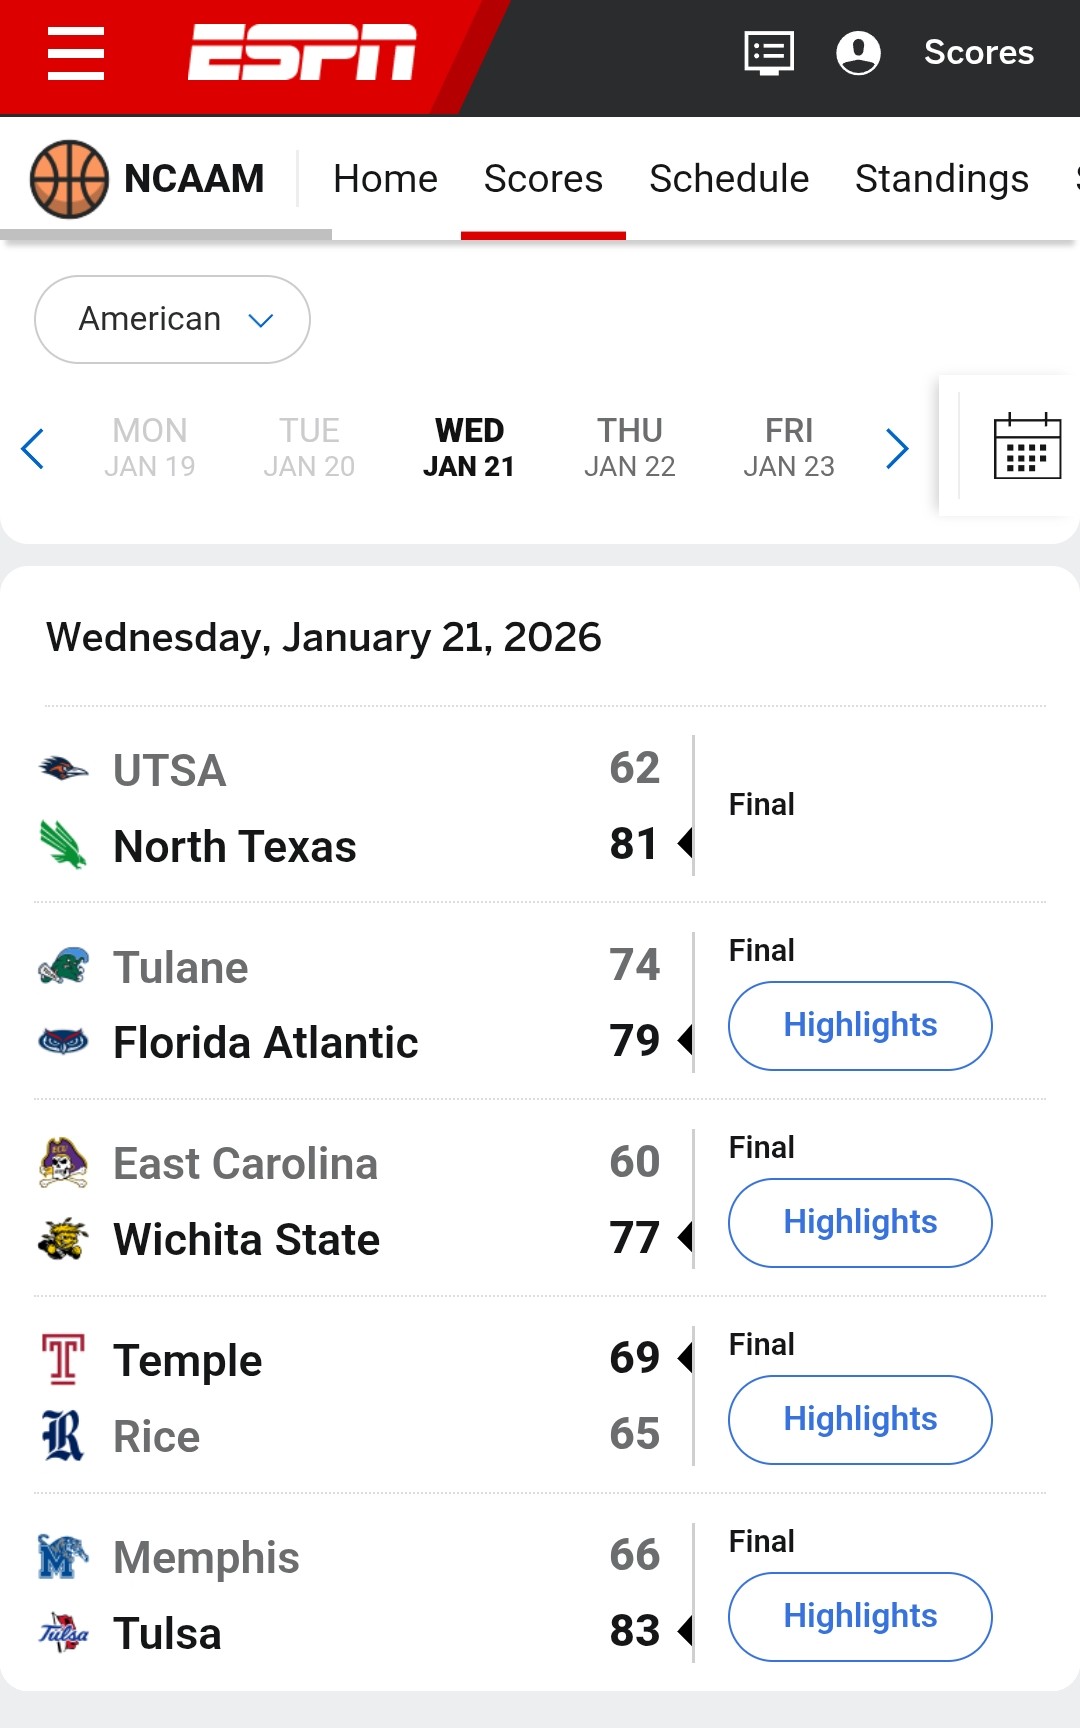The height and width of the screenshot is (1728, 1080).
Task: Watch Tulane vs Florida Atlantic highlights
Action: [x=860, y=1025]
